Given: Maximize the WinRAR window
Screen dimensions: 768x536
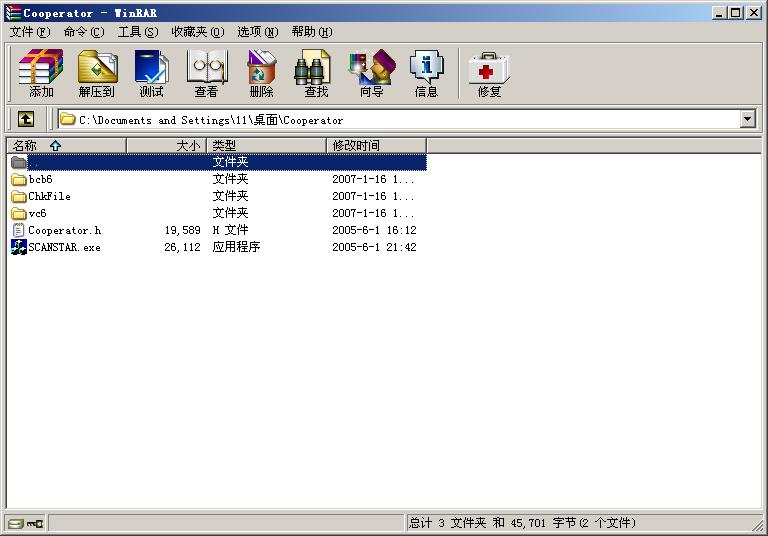Looking at the screenshot, I should (736, 13).
